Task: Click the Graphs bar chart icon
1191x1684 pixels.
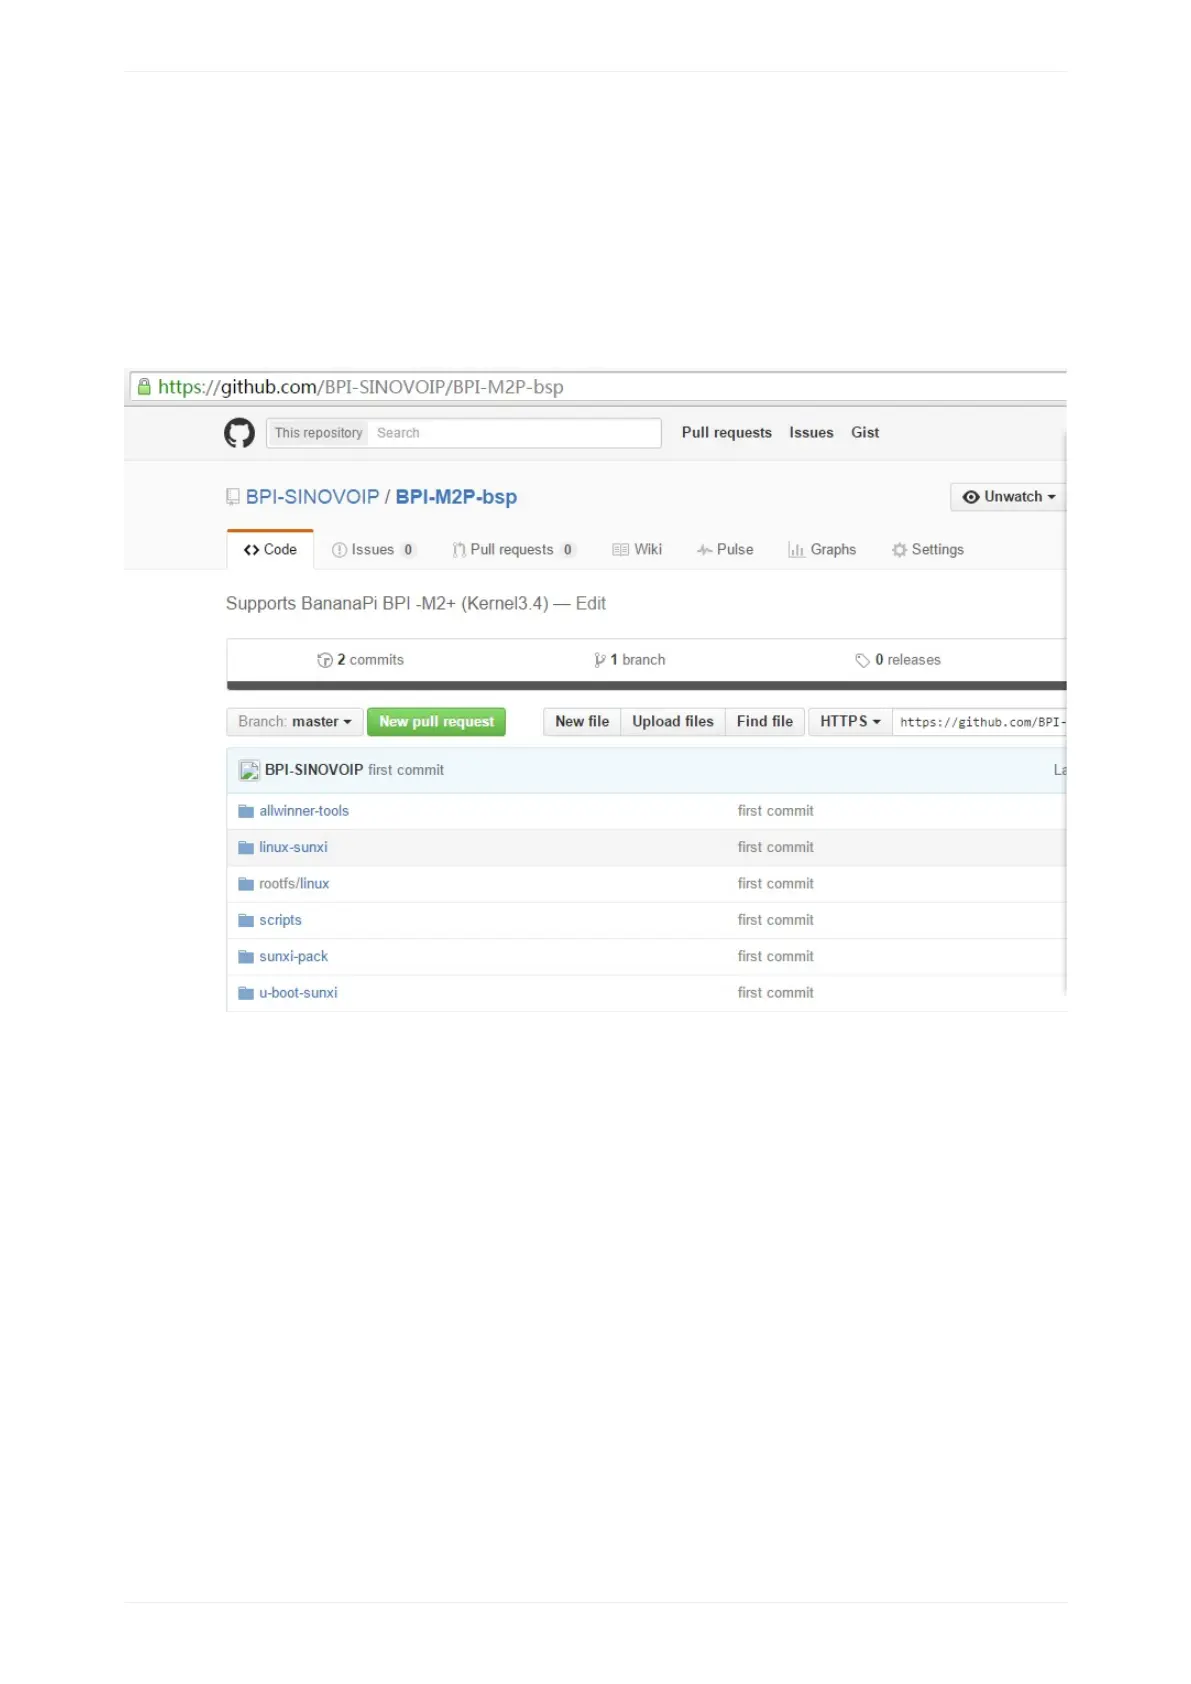Action: (796, 550)
